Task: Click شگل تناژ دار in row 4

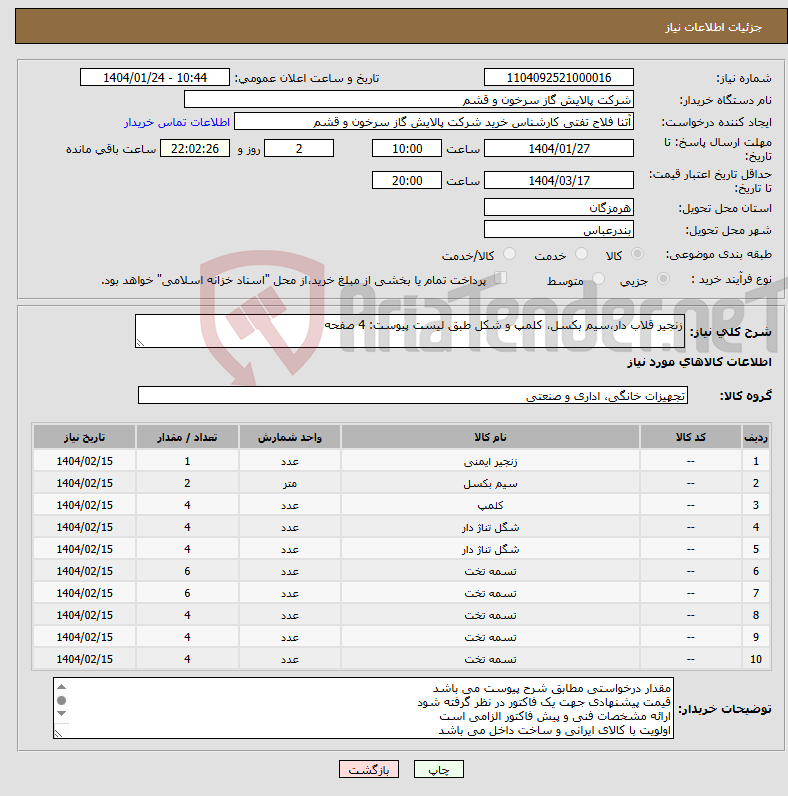Action: (x=490, y=527)
